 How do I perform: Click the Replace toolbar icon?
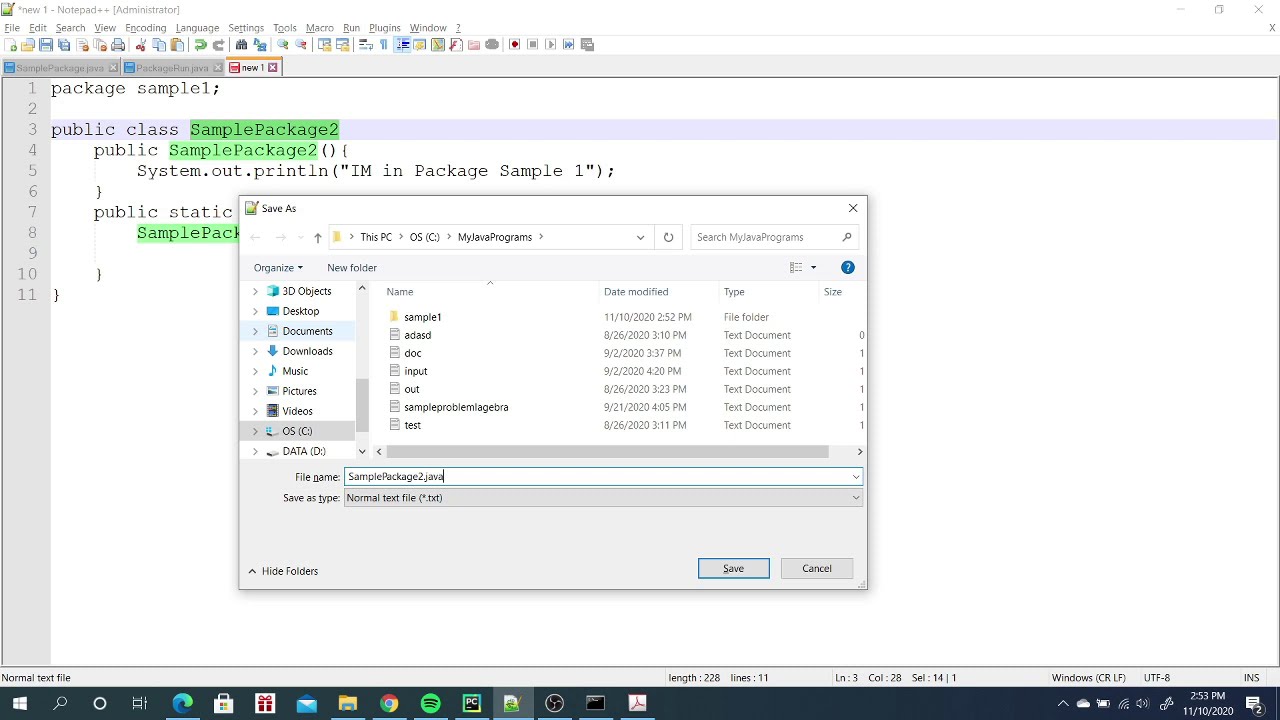(x=260, y=45)
